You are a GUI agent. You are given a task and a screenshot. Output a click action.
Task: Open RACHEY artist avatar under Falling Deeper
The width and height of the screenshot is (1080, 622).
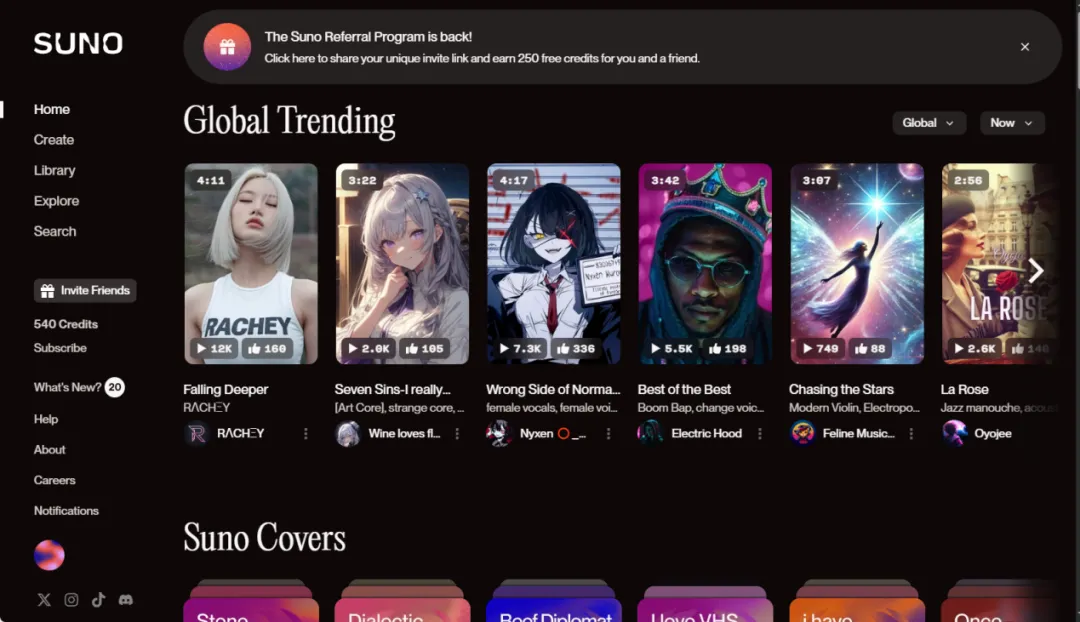(x=196, y=433)
